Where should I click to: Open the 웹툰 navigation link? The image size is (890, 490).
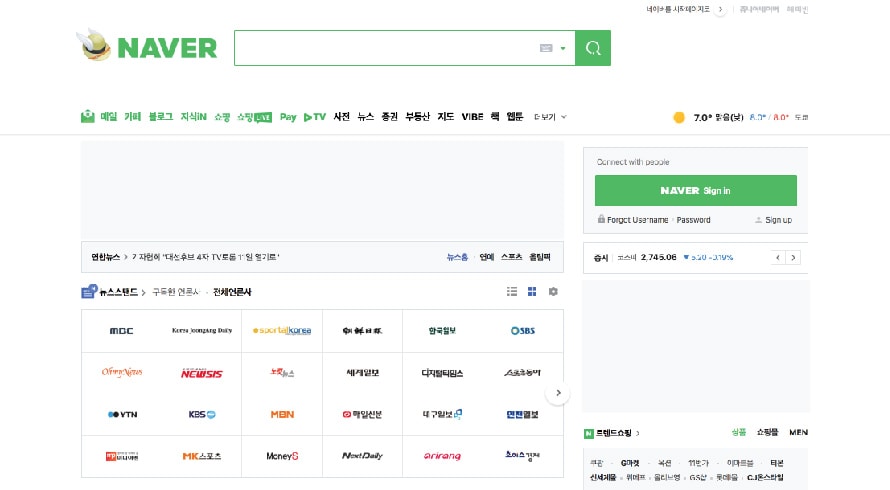tap(515, 116)
